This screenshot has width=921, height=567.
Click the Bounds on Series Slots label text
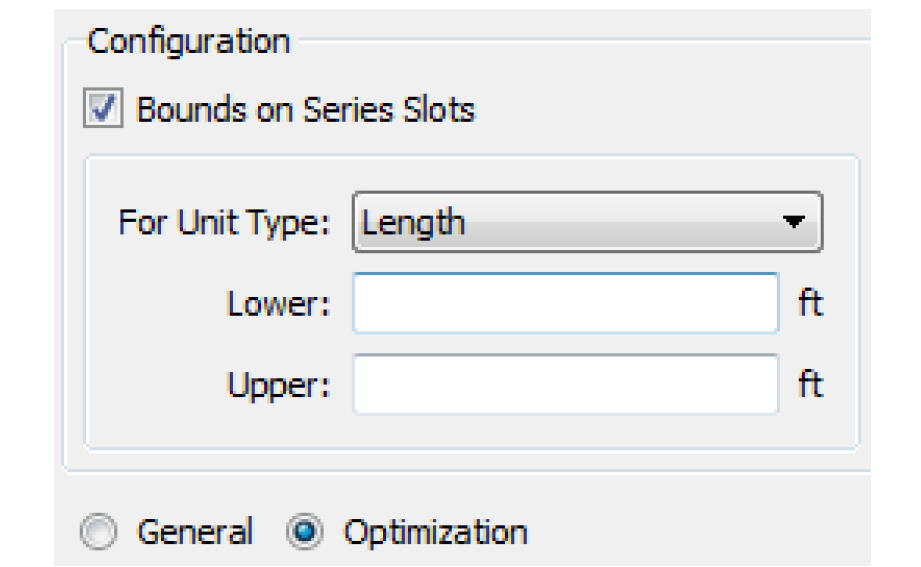click(305, 109)
